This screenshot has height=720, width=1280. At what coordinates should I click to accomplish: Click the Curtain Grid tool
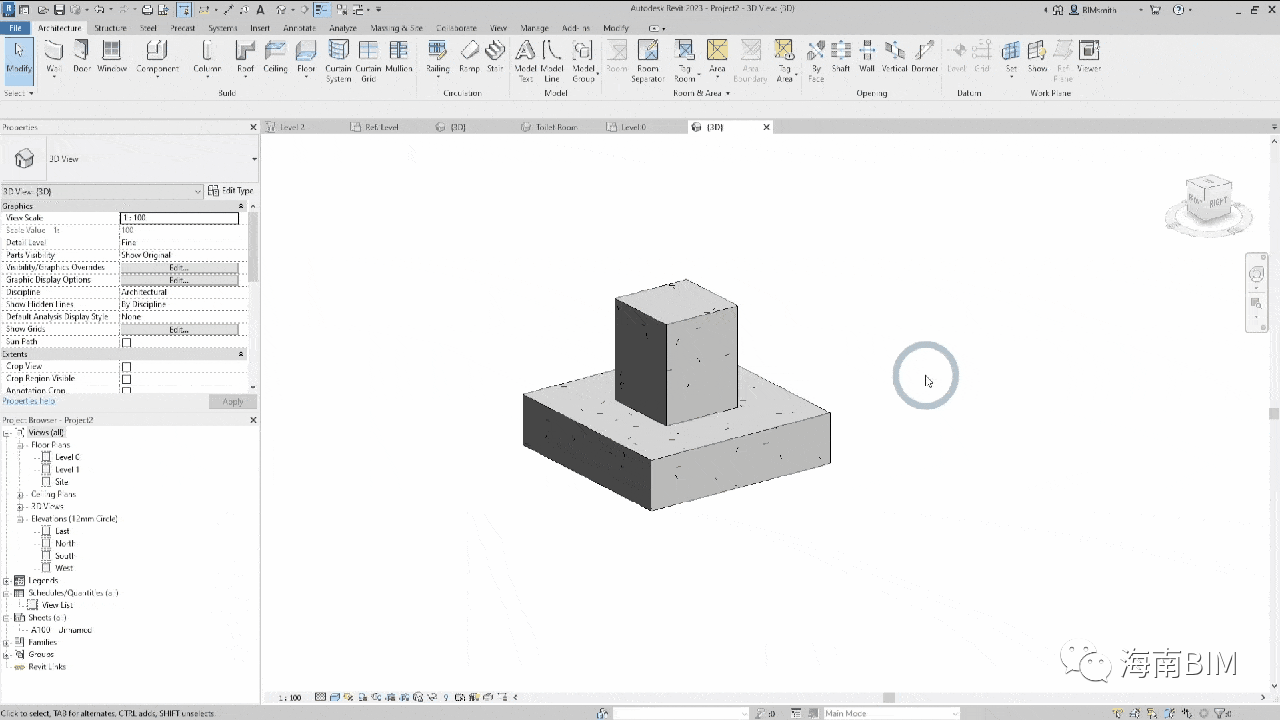pyautogui.click(x=368, y=61)
